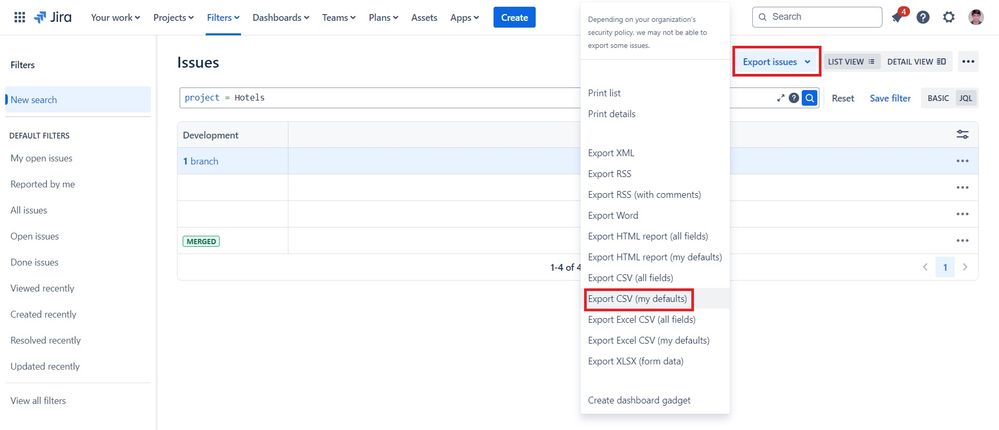Open the app switcher grid icon

(x=20, y=17)
